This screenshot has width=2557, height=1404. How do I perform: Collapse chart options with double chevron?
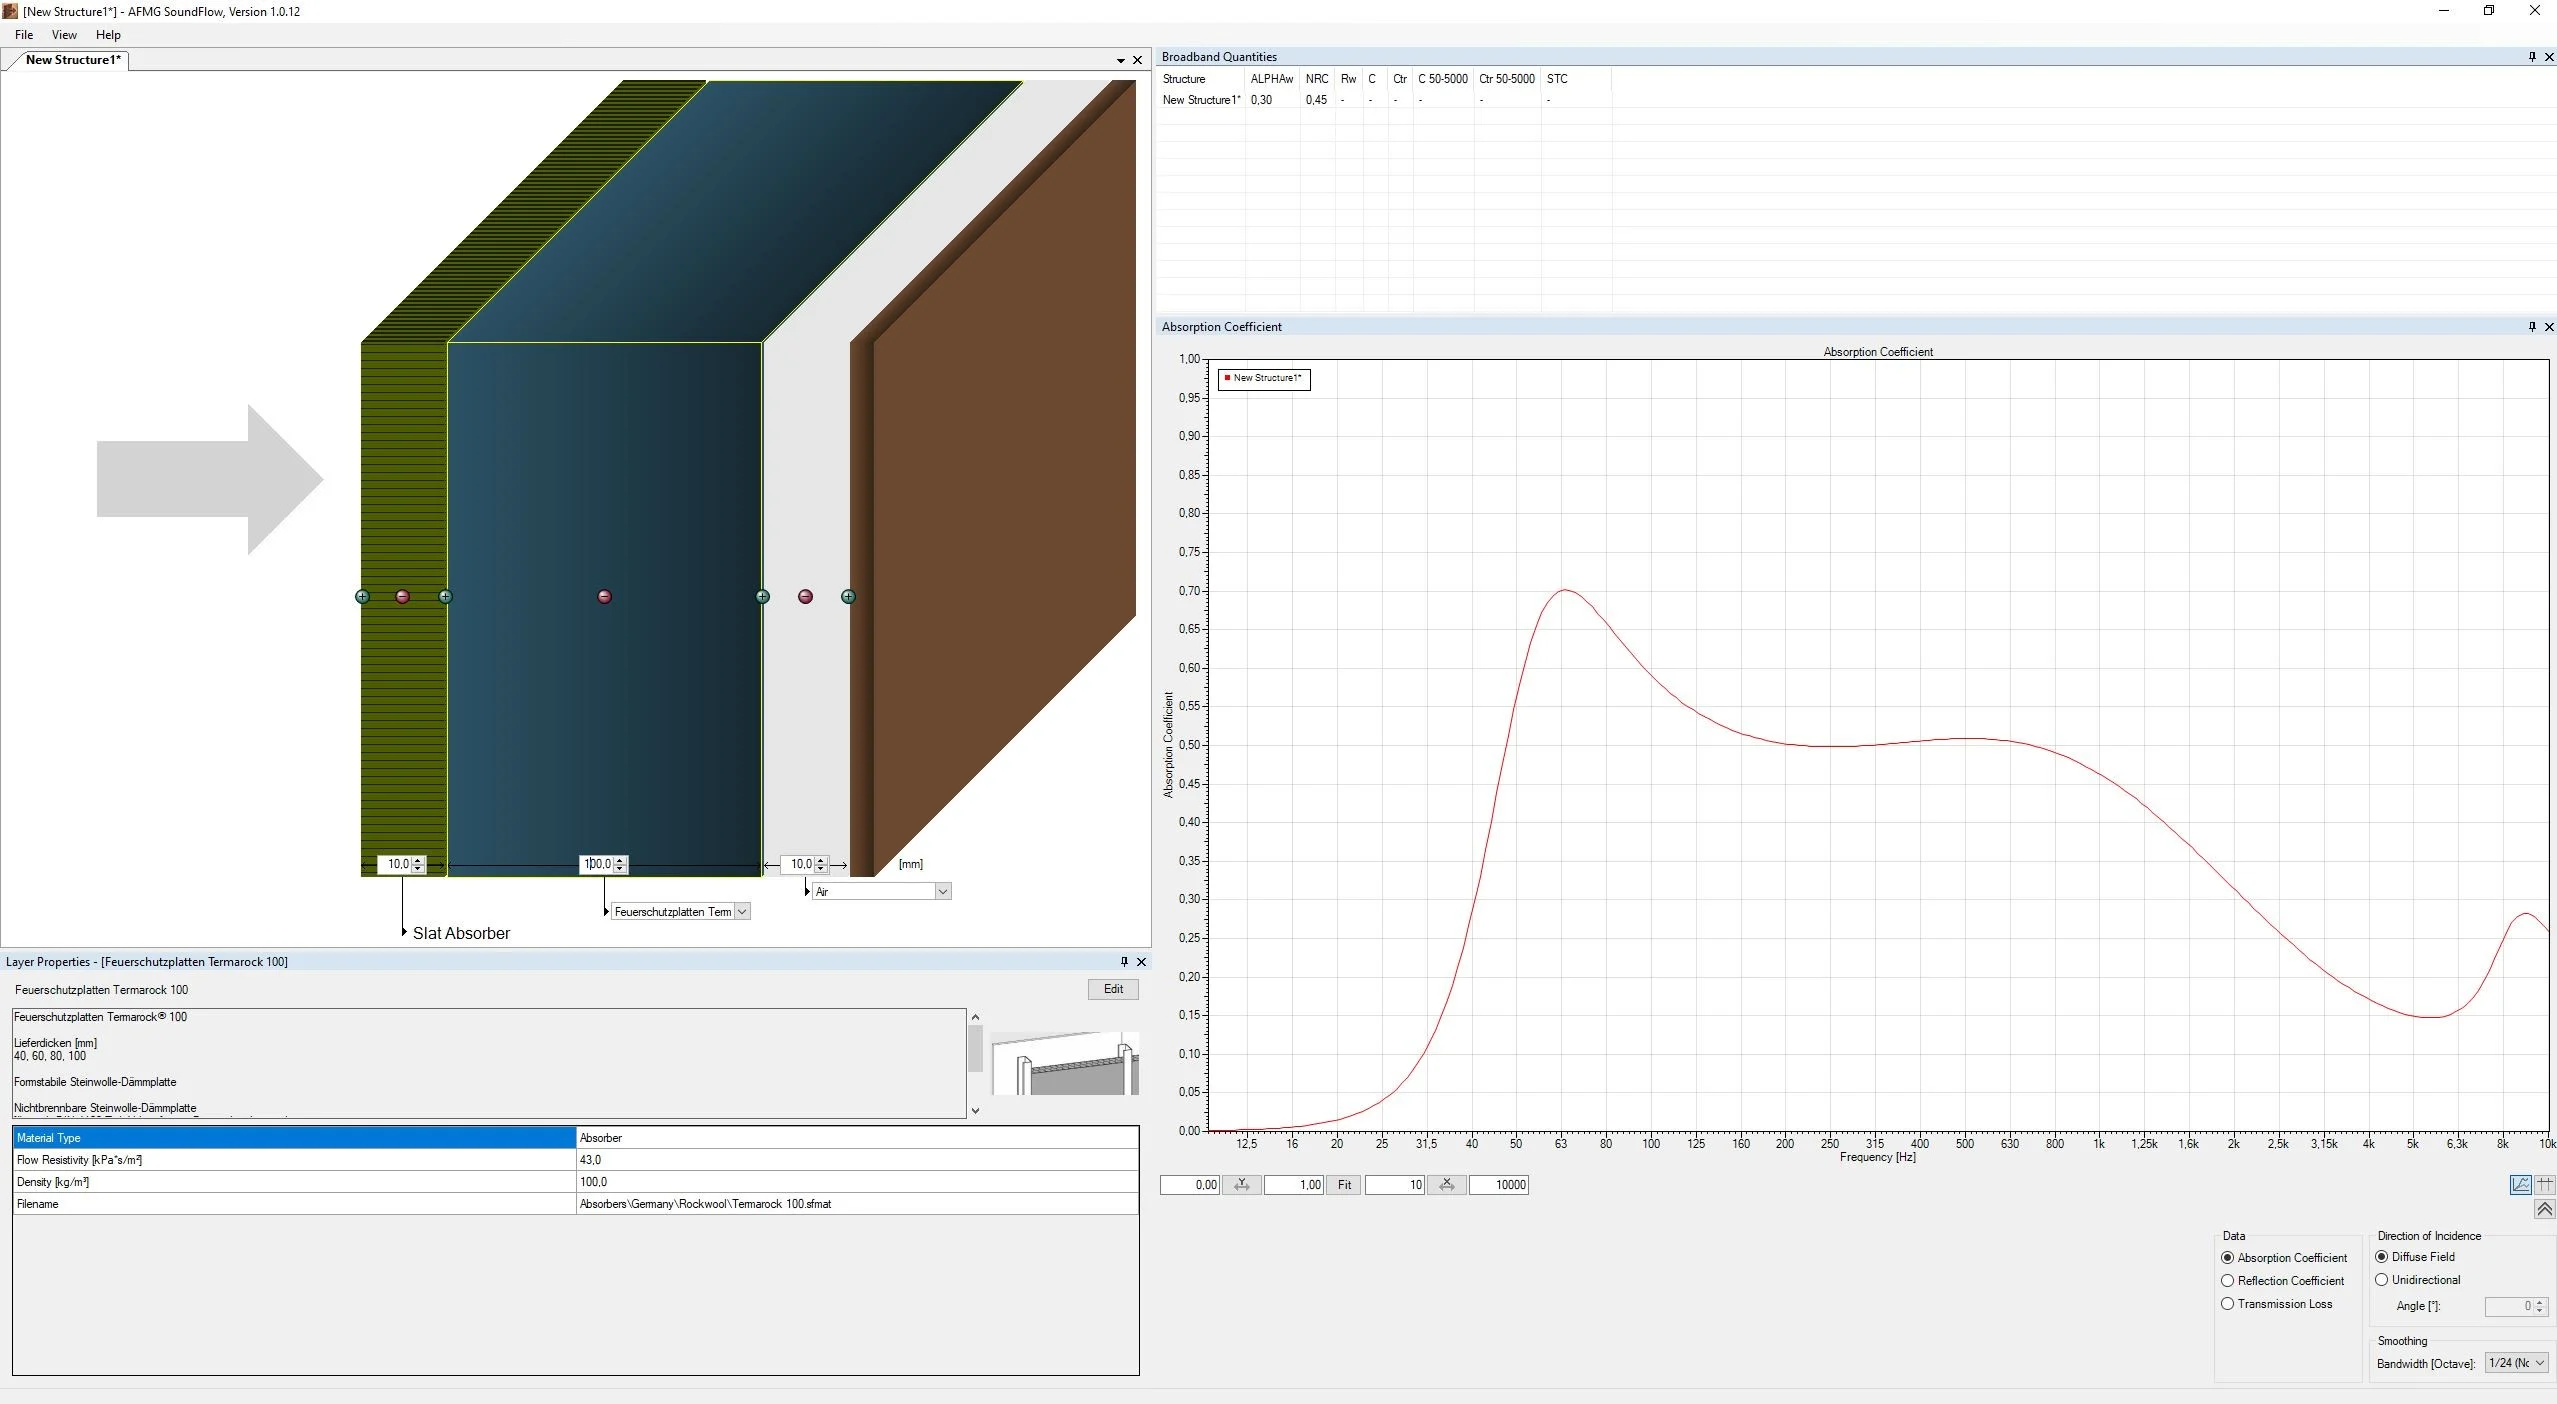(2544, 1210)
